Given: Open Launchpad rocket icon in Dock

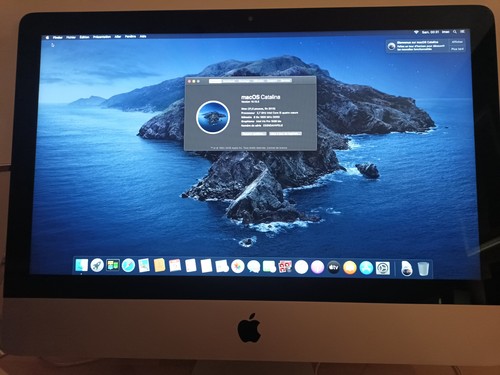Looking at the screenshot, I should click(x=97, y=265).
